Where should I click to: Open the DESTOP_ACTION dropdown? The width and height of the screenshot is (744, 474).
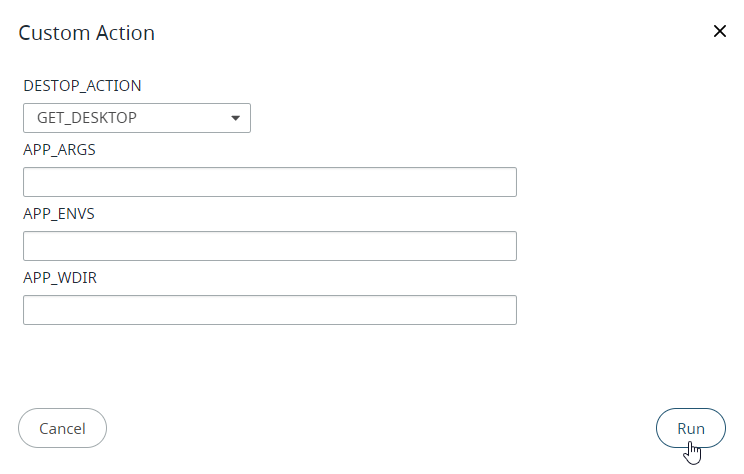[x=136, y=118]
